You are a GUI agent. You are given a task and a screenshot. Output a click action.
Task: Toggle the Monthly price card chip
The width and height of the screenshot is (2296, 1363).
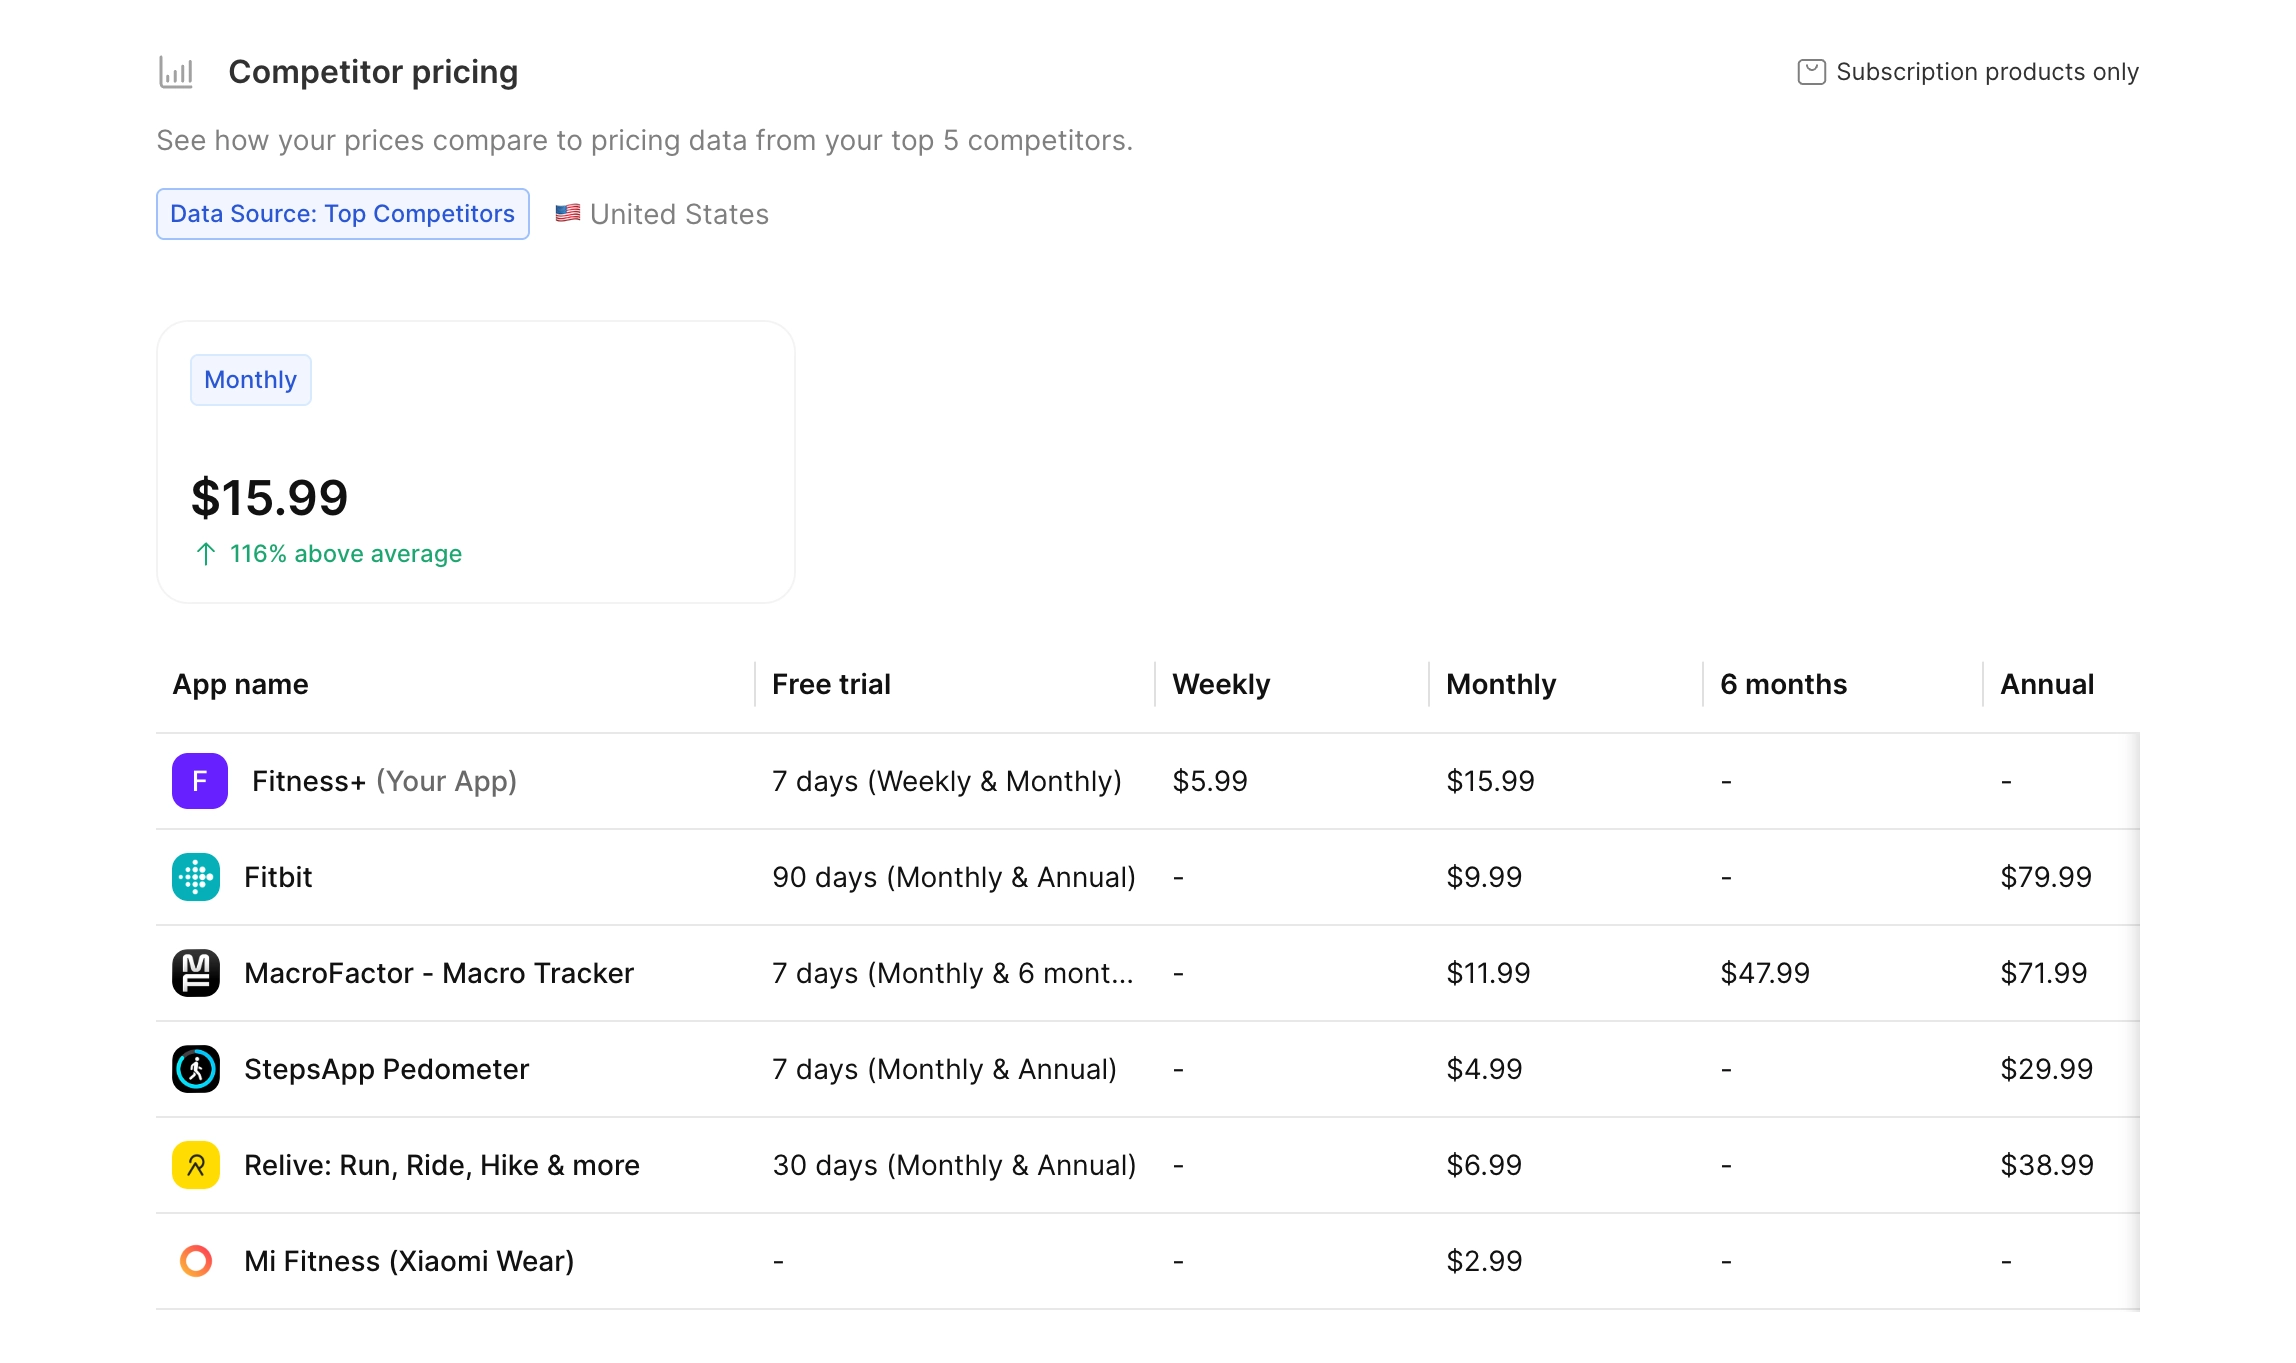click(250, 379)
